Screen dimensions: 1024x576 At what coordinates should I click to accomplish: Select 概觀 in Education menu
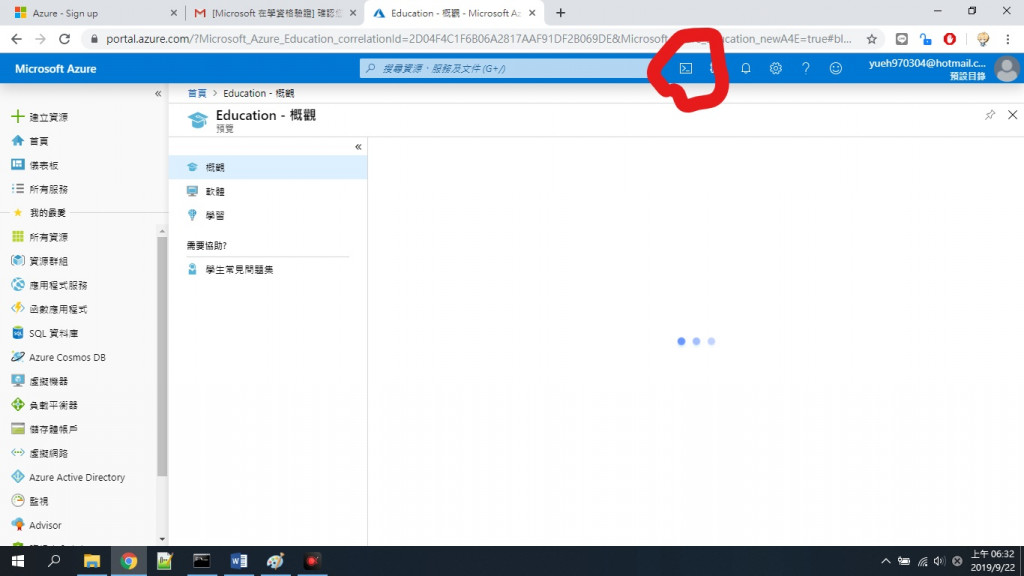[268, 167]
